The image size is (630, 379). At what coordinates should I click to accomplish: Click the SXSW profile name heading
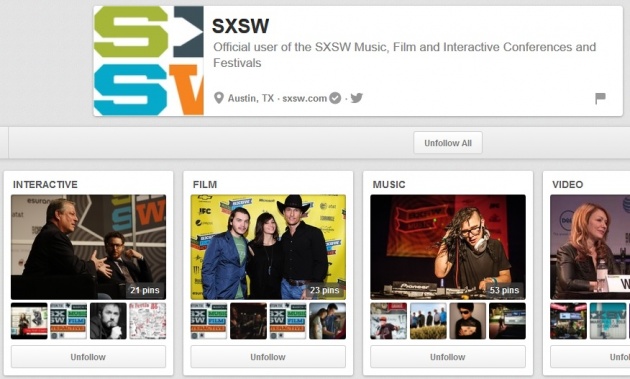click(x=240, y=26)
